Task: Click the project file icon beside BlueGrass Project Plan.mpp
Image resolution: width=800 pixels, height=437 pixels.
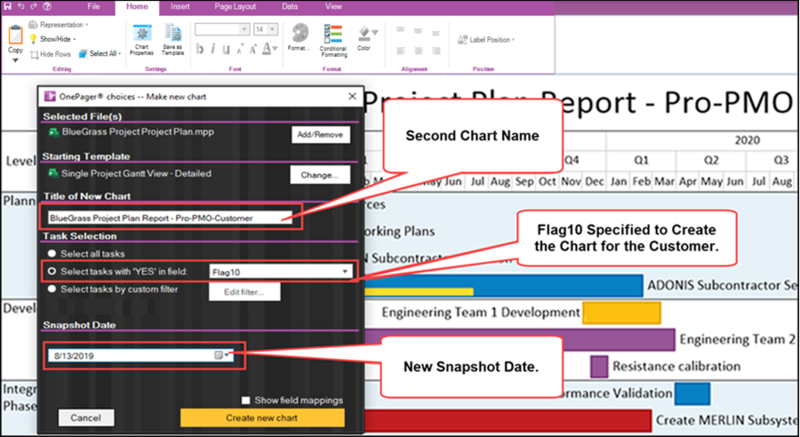Action: coord(53,132)
